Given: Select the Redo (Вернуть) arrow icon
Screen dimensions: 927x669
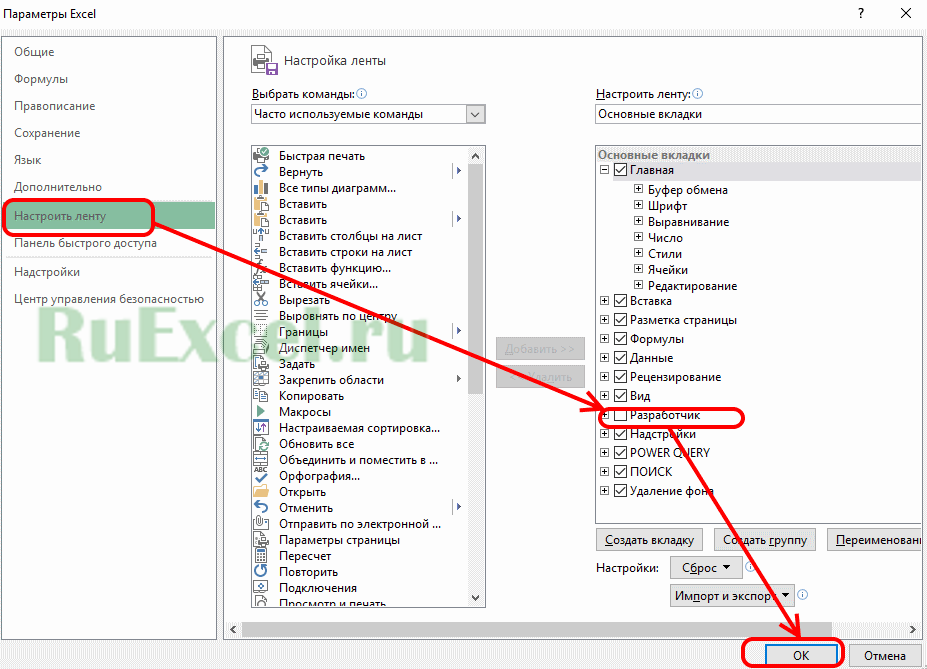Looking at the screenshot, I should click(x=261, y=171).
